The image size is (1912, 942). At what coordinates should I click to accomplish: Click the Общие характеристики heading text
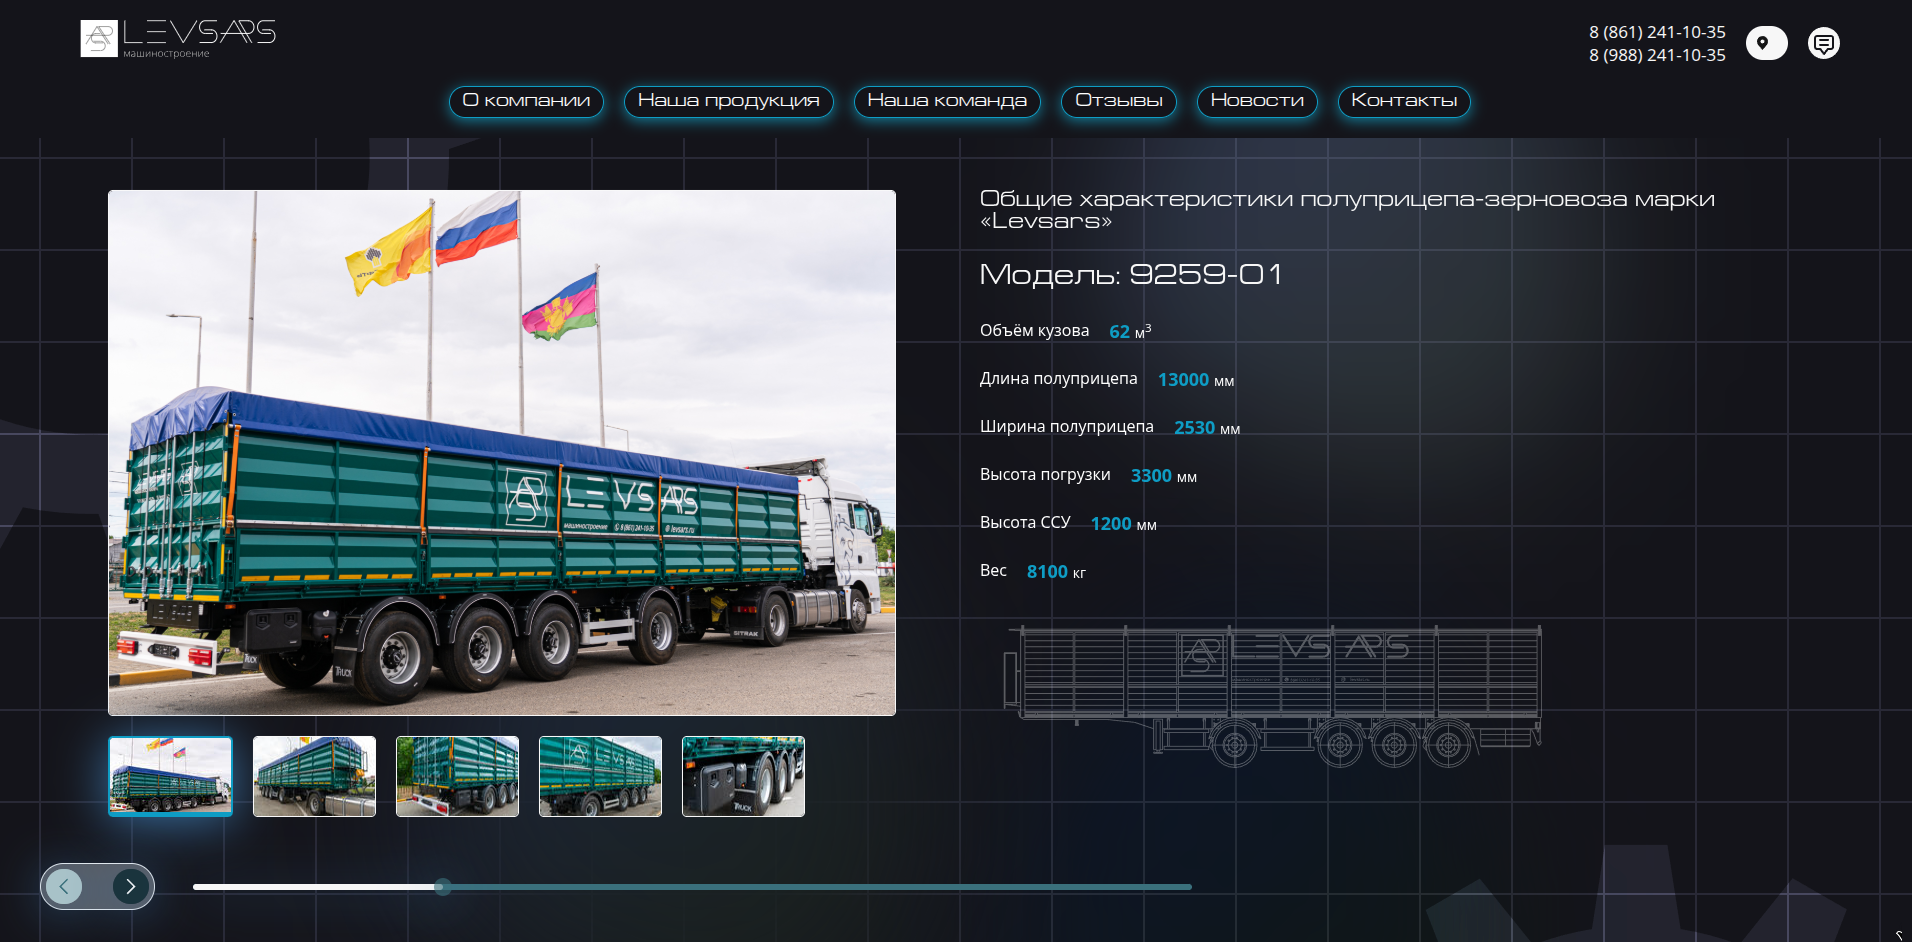(1347, 210)
